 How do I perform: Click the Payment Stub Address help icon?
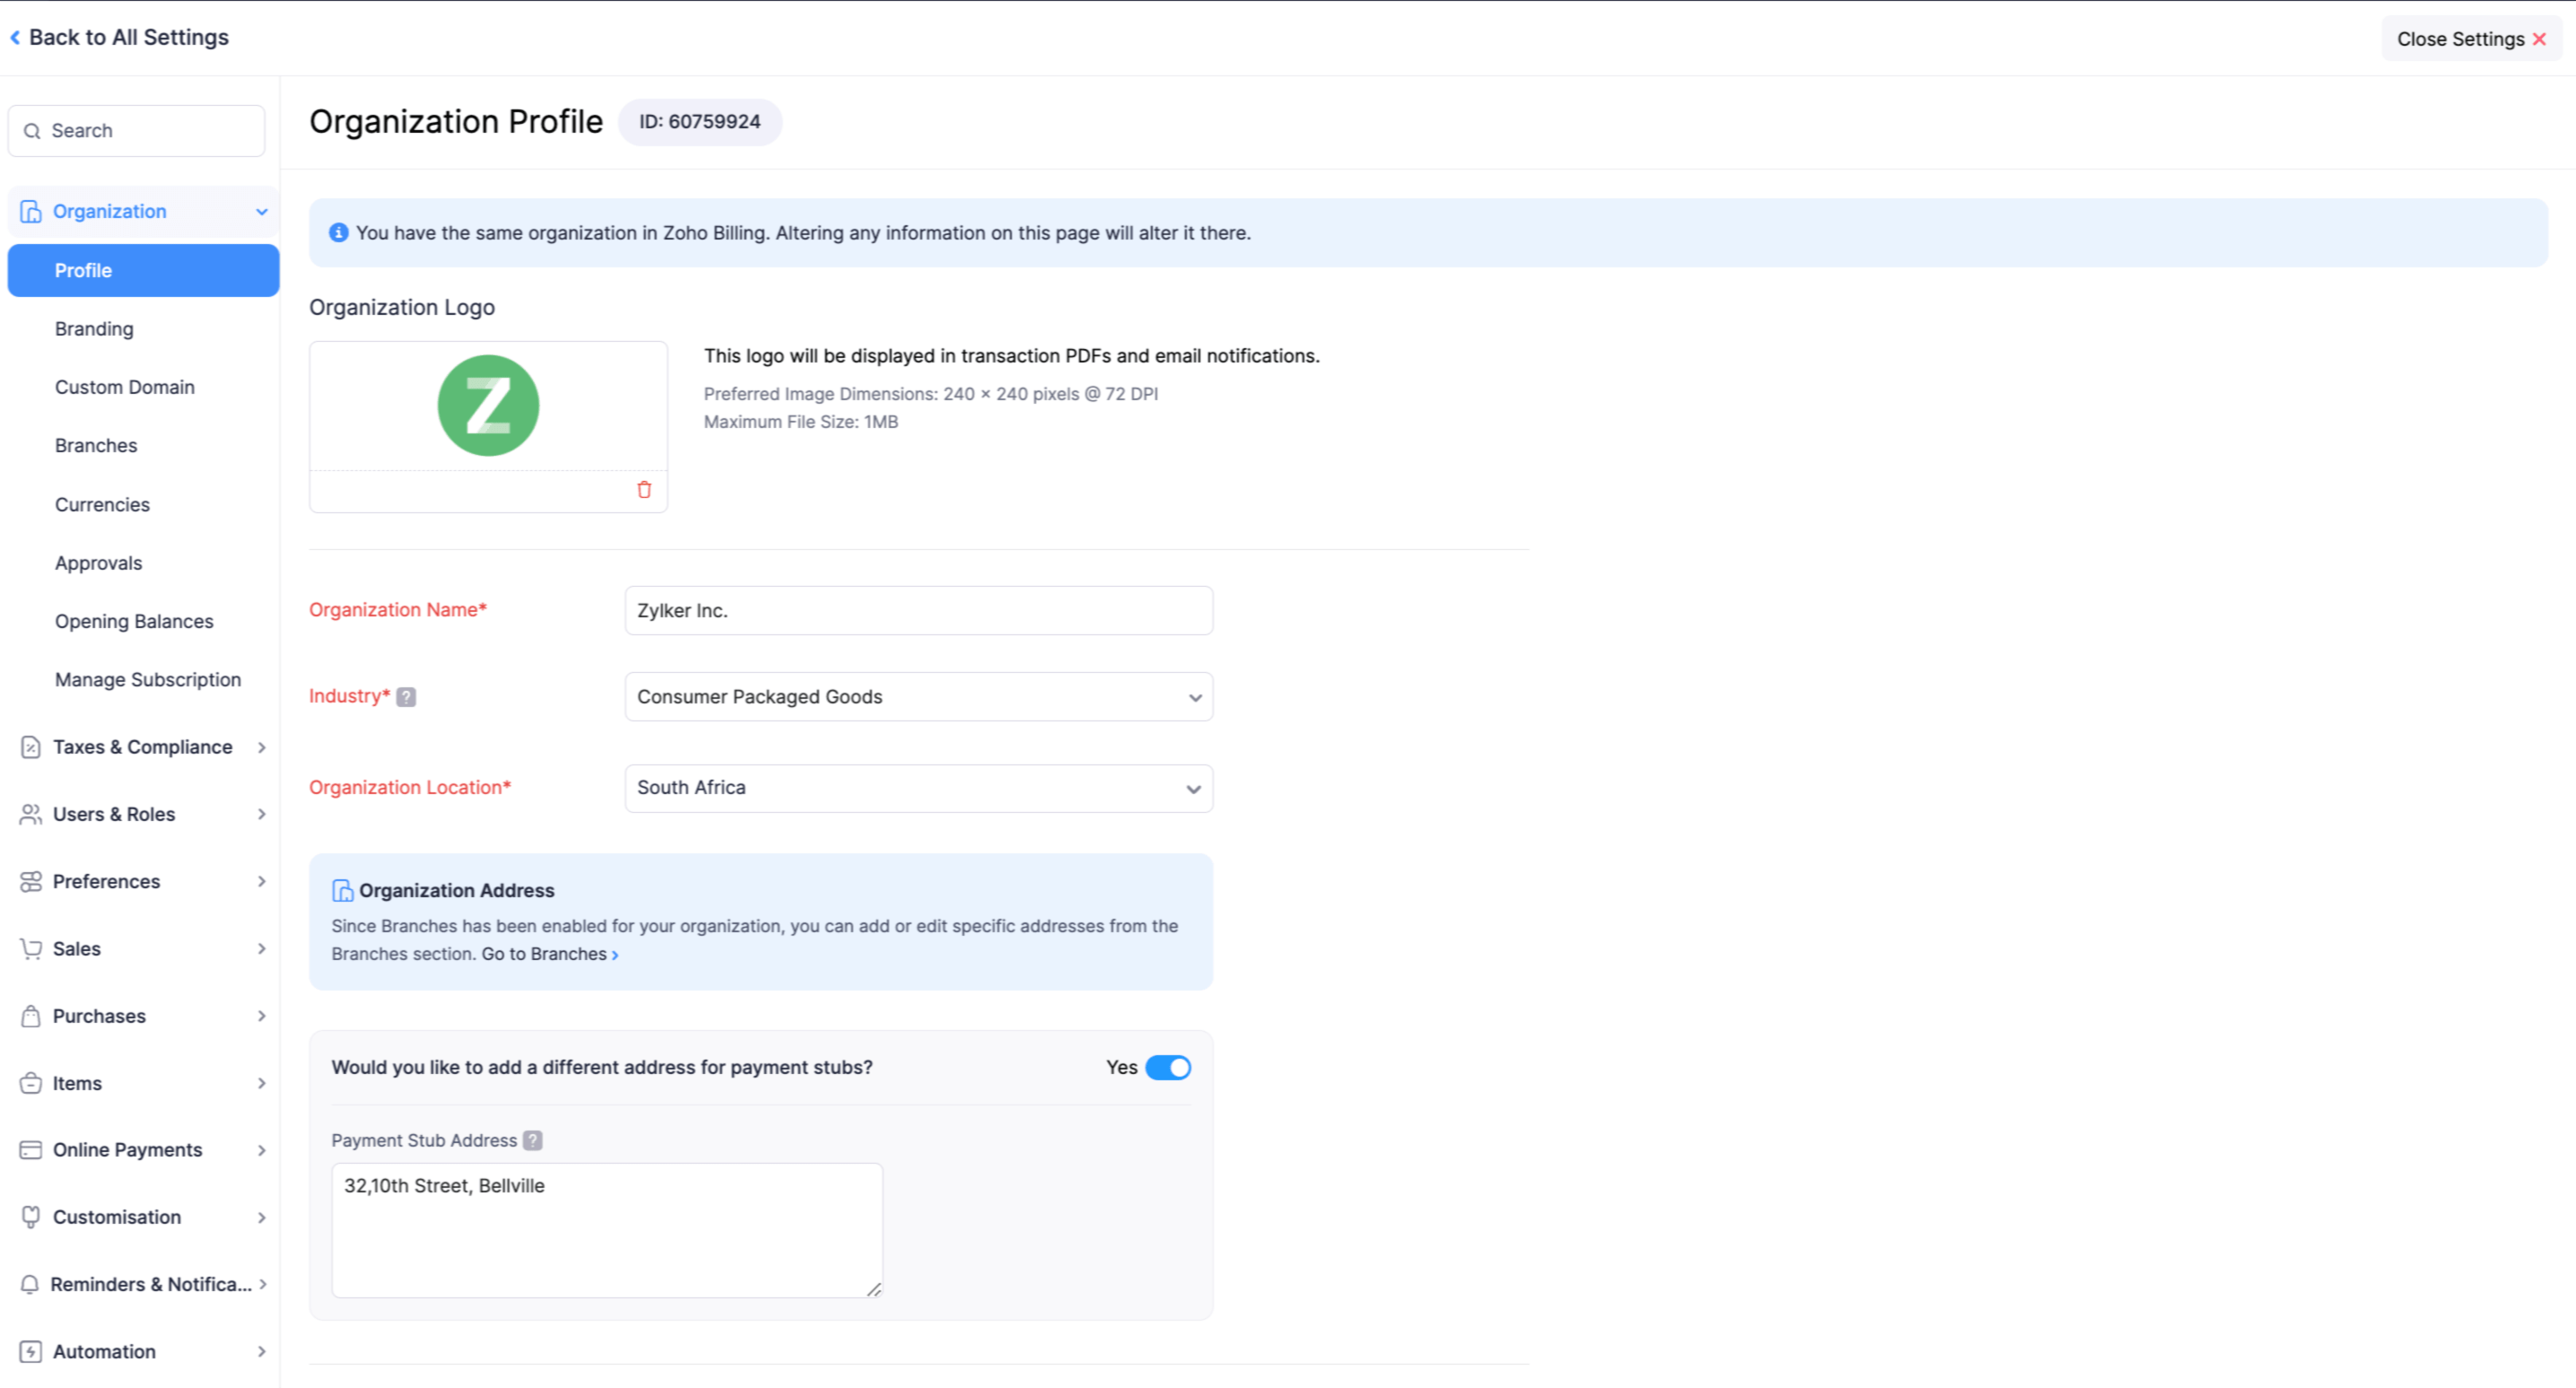(x=533, y=1140)
